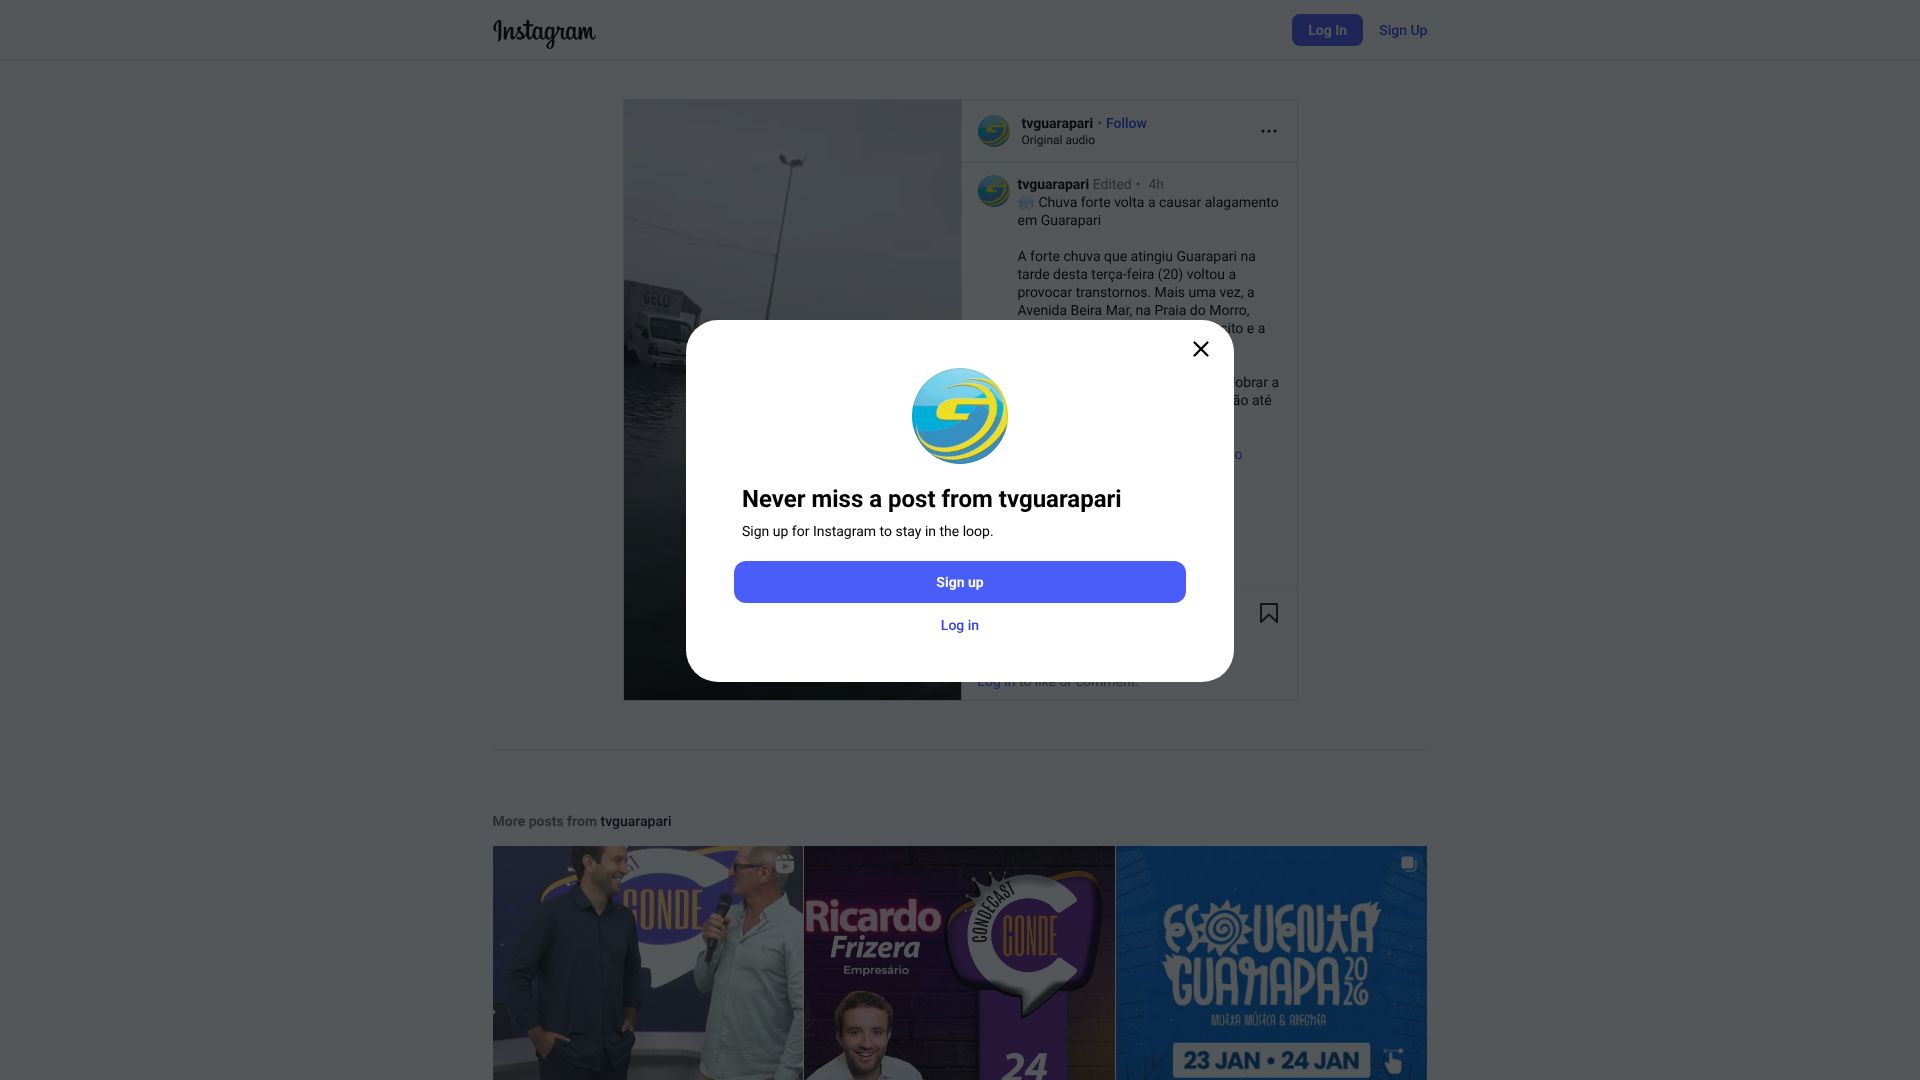Play the flooded street video

click(792, 400)
